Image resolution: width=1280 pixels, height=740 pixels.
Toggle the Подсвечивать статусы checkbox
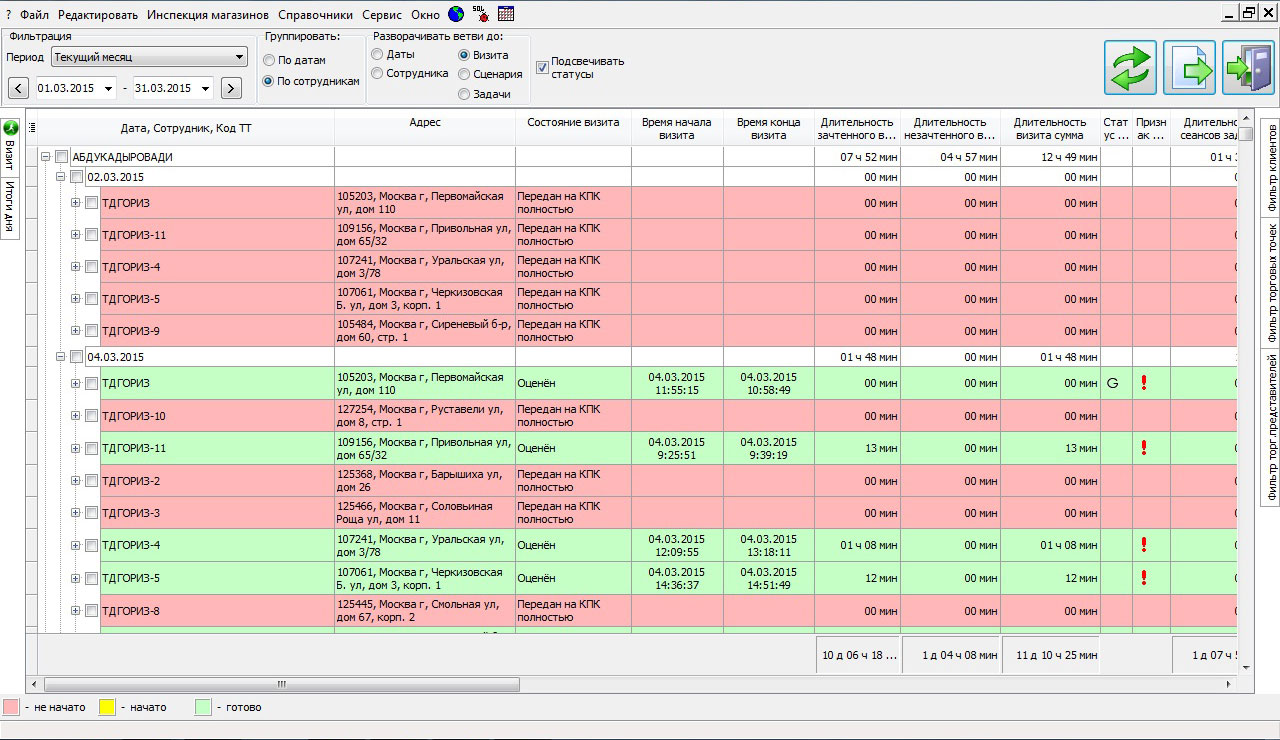[x=543, y=68]
